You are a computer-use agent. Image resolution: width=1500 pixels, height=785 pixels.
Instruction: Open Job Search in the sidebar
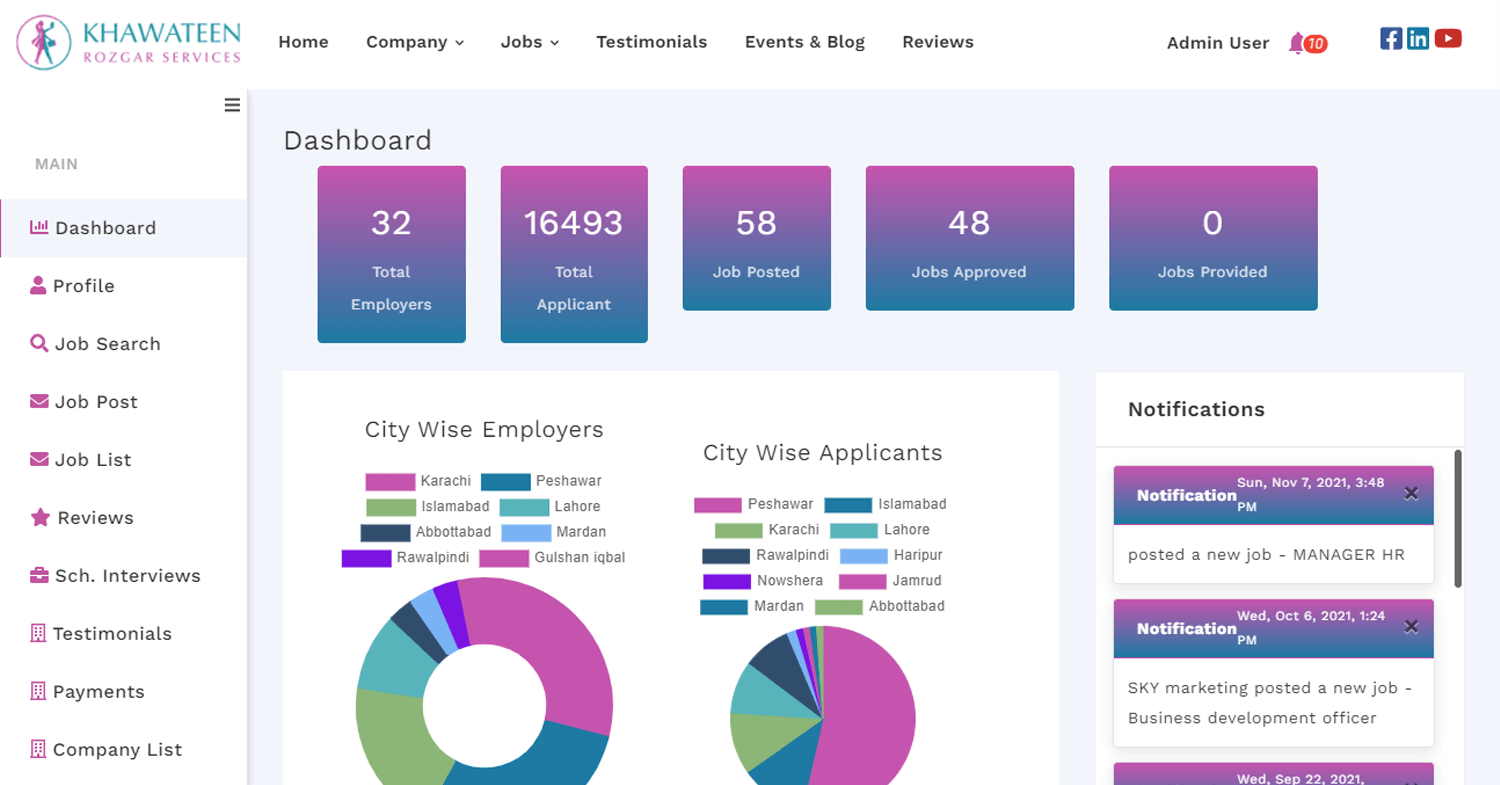(107, 344)
